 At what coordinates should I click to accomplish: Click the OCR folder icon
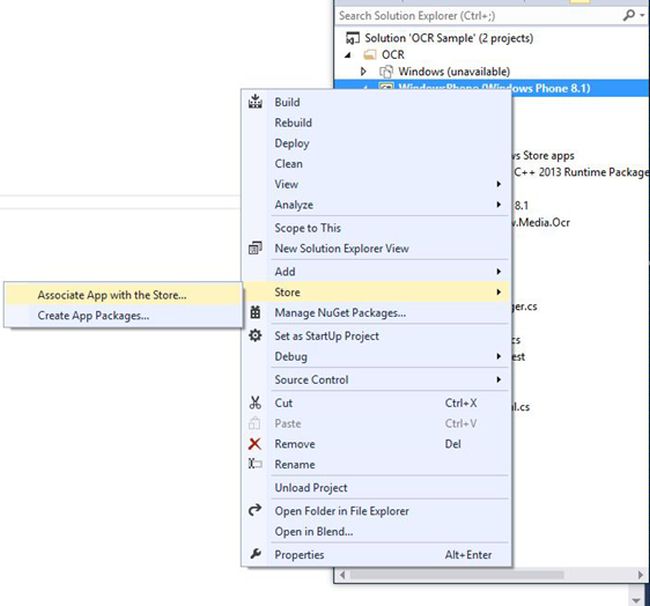(369, 55)
